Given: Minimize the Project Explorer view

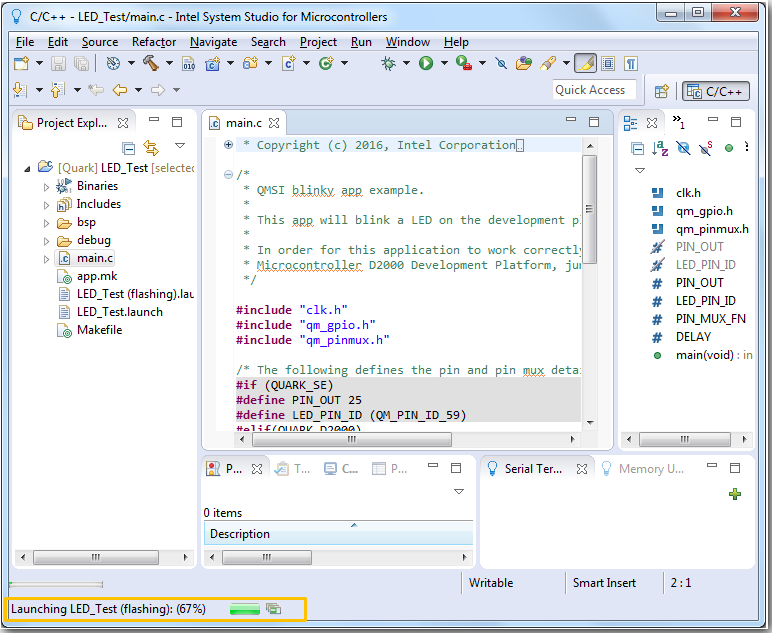Looking at the screenshot, I should coord(154,119).
